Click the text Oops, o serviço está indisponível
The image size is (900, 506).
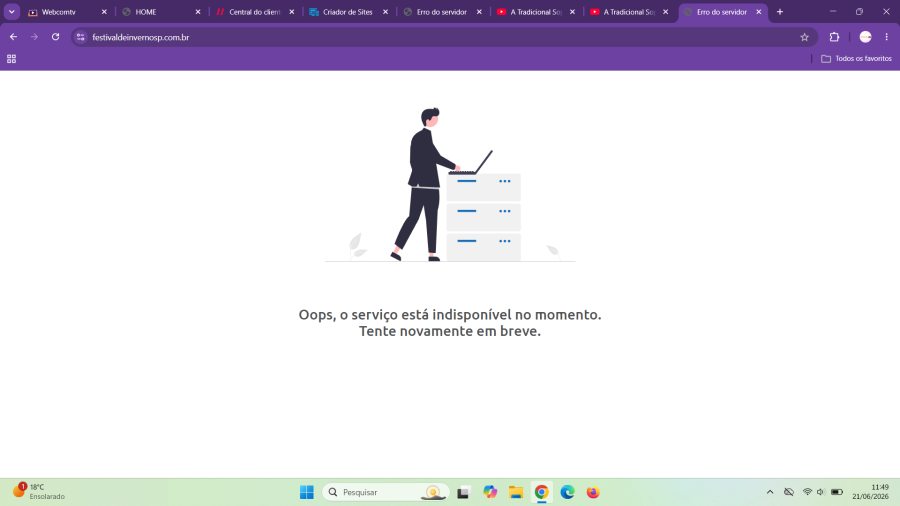coord(450,314)
